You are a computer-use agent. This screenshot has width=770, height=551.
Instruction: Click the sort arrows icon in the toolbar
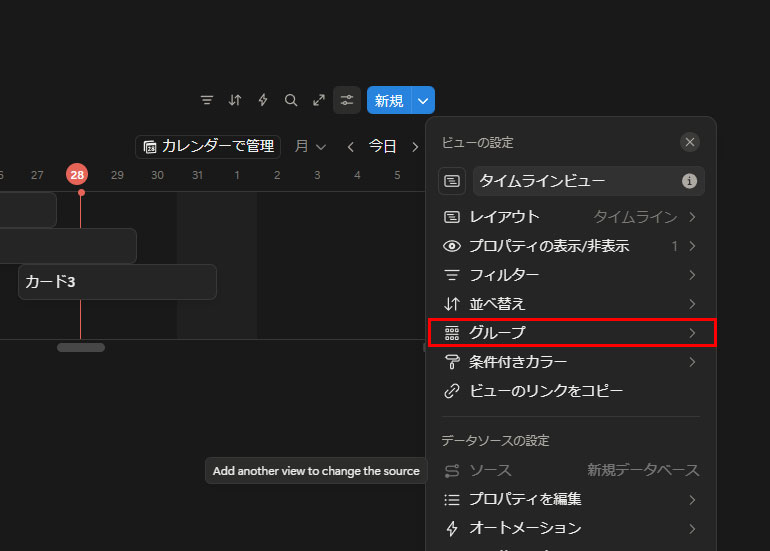[x=235, y=100]
